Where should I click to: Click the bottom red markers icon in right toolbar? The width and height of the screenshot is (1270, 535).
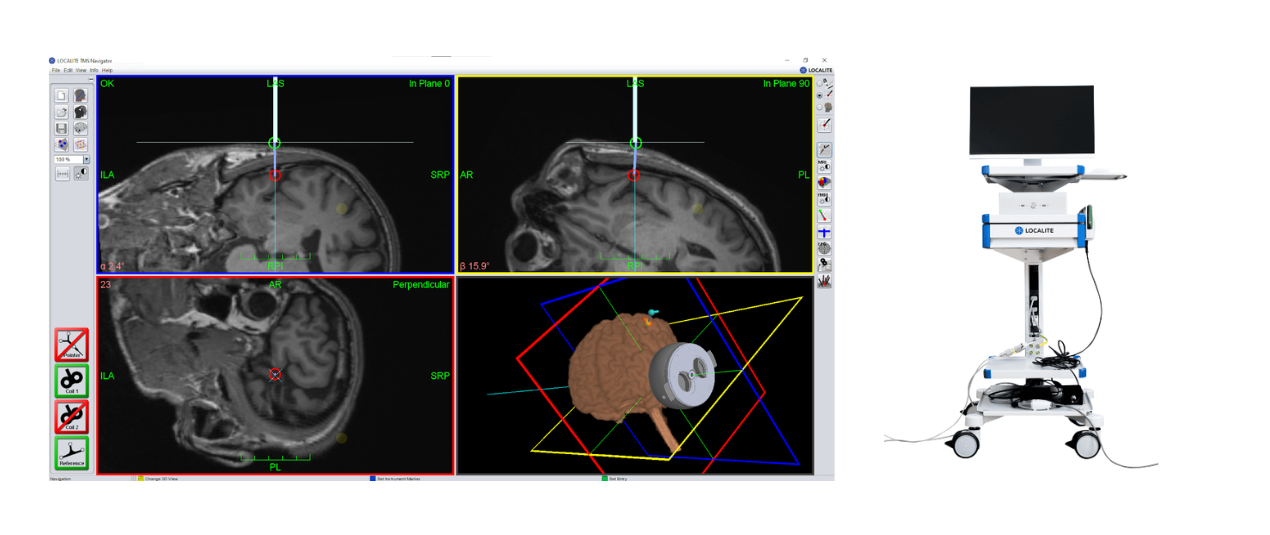pos(825,281)
